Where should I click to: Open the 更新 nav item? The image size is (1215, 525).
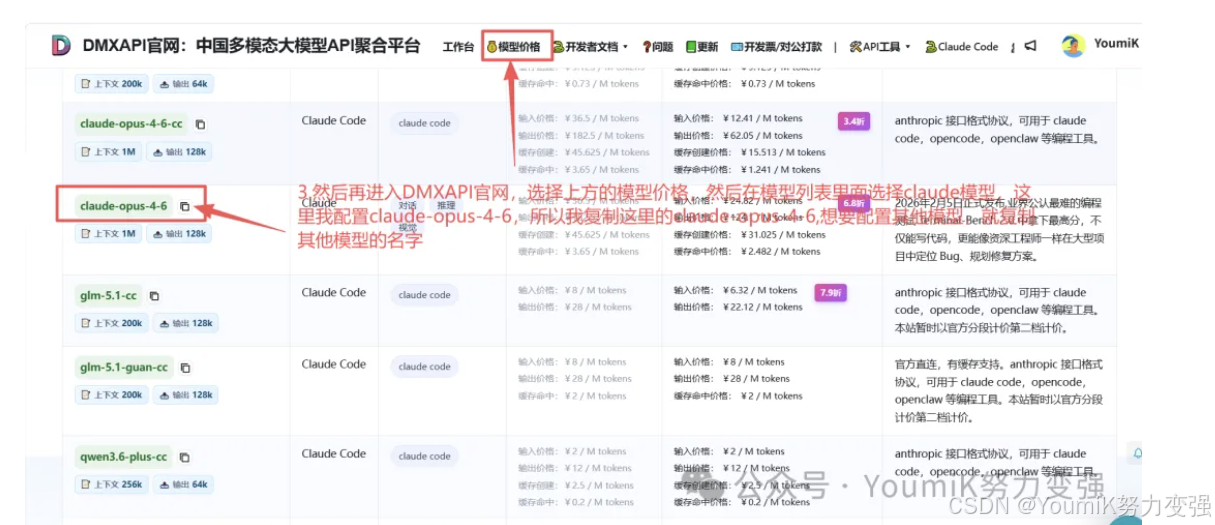click(x=702, y=47)
